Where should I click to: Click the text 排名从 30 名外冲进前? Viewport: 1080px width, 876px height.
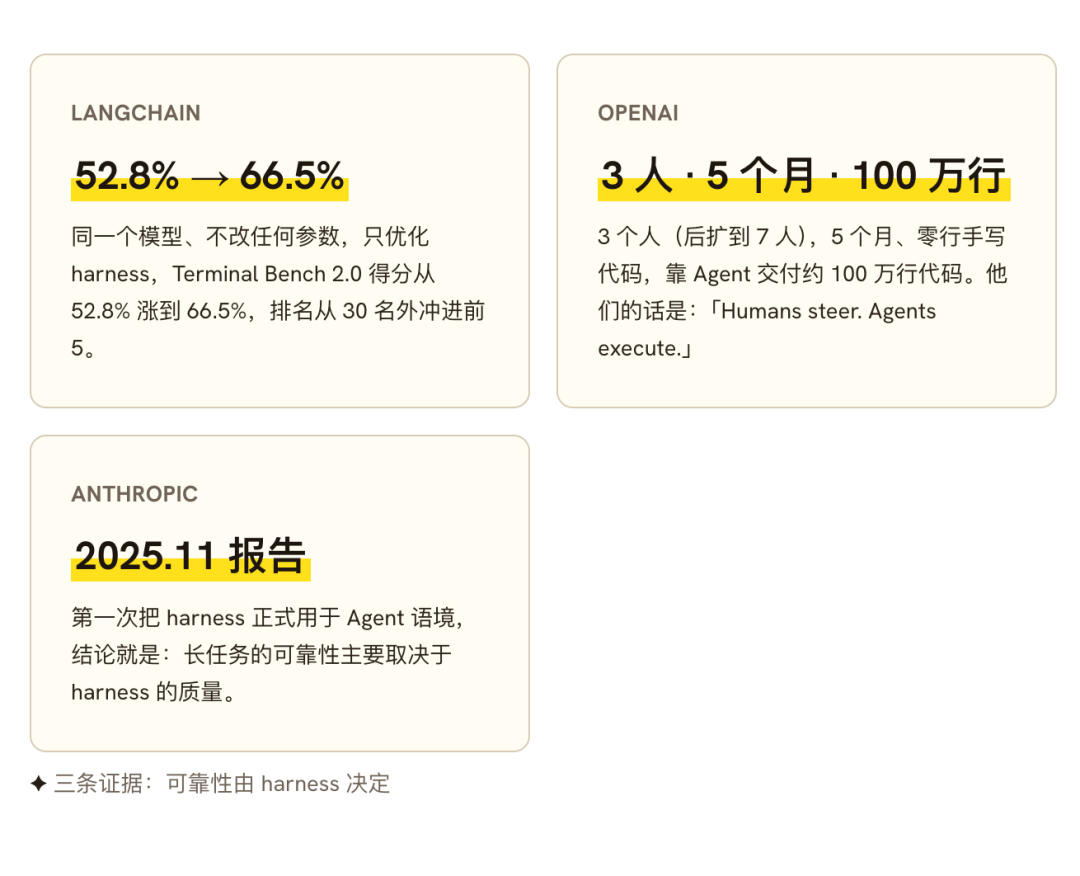[377, 311]
